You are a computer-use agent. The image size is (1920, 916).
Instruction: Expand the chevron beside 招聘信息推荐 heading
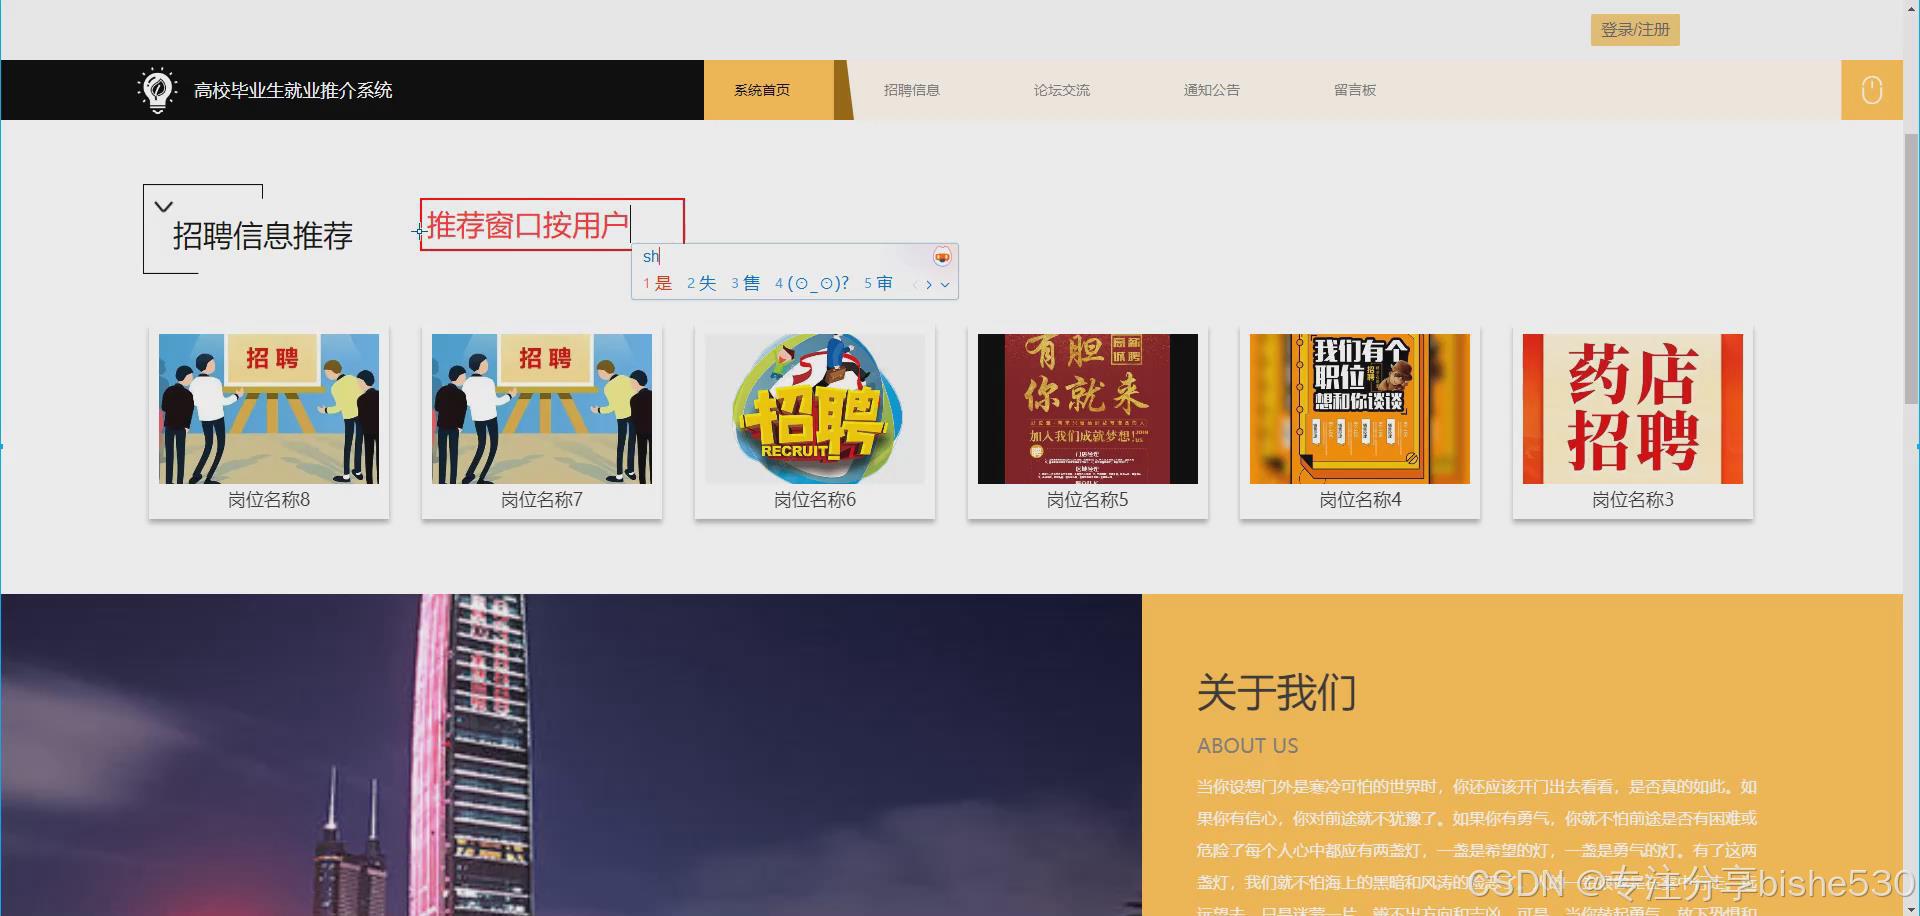click(164, 205)
